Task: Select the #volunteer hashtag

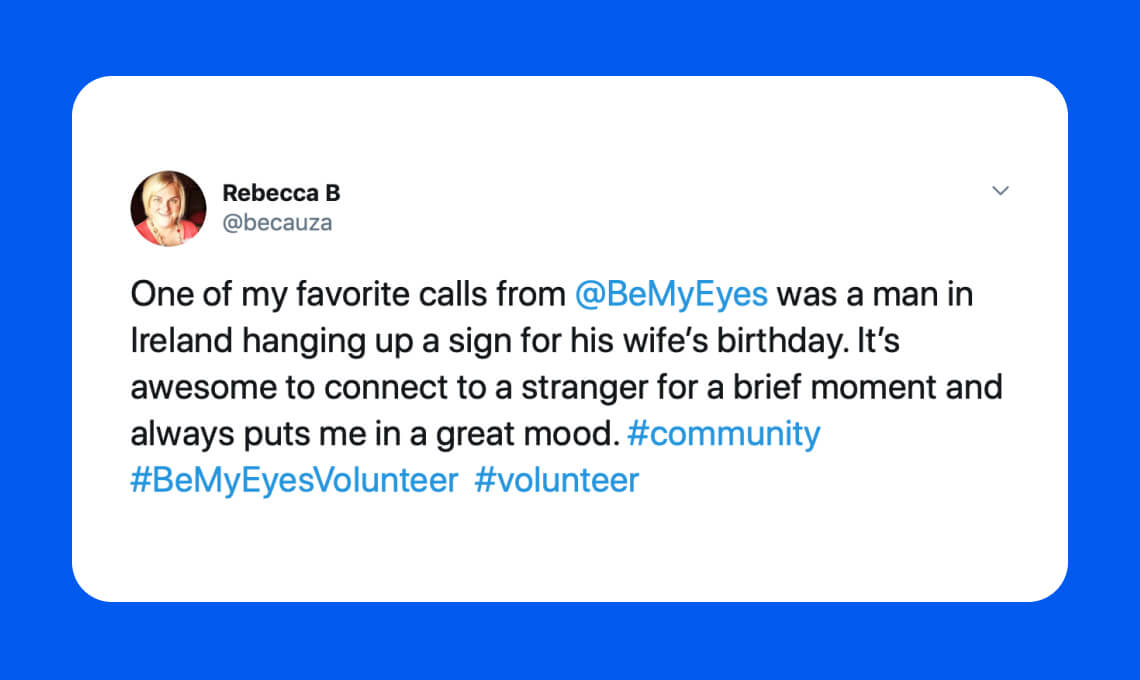Action: [556, 481]
